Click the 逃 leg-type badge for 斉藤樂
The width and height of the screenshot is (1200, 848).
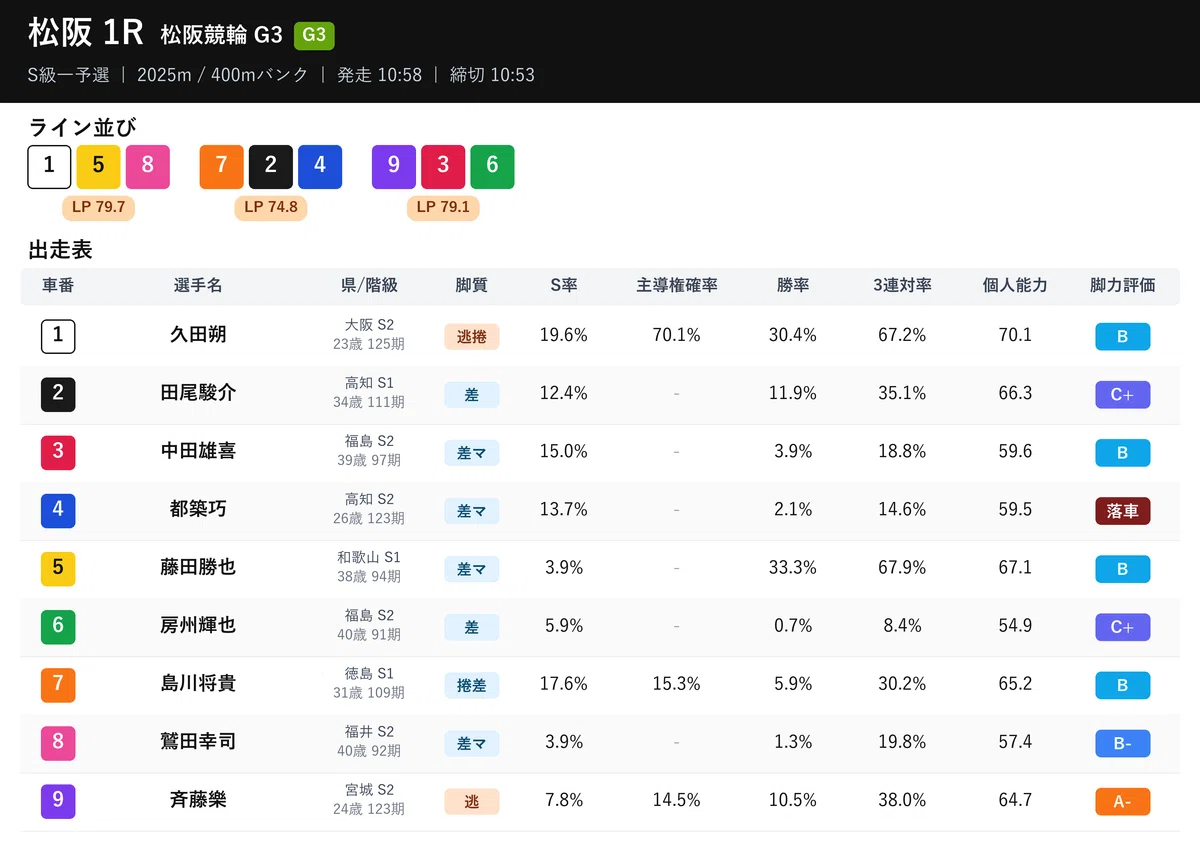472,801
